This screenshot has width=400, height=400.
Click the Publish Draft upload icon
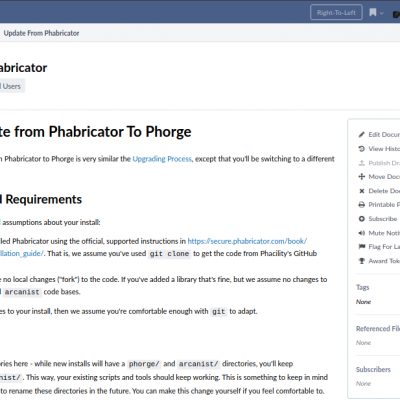click(362, 163)
